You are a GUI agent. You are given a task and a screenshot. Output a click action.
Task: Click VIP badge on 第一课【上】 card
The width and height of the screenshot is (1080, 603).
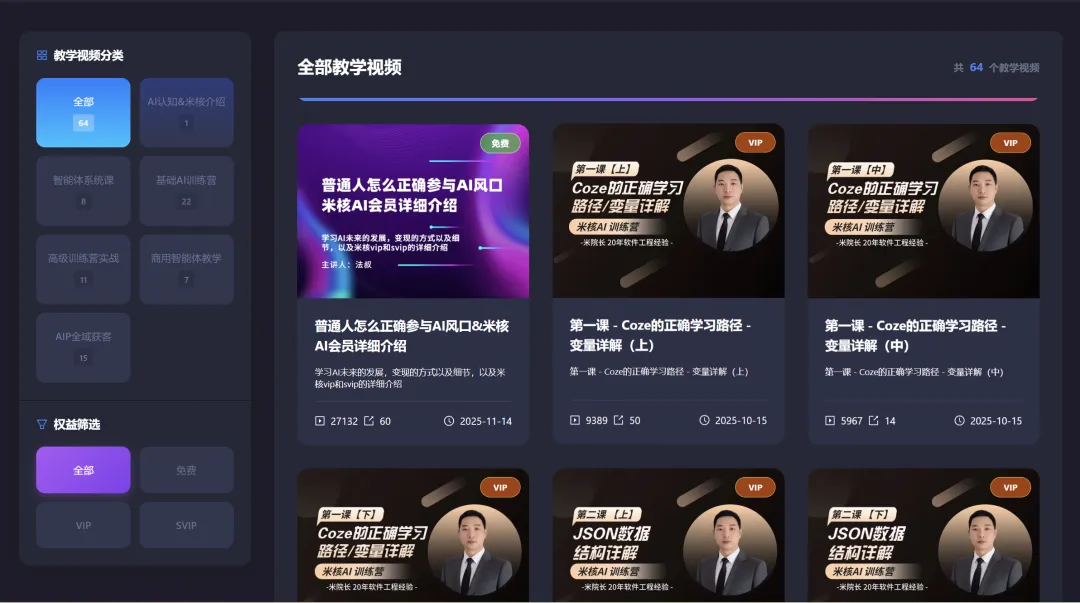pyautogui.click(x=756, y=143)
